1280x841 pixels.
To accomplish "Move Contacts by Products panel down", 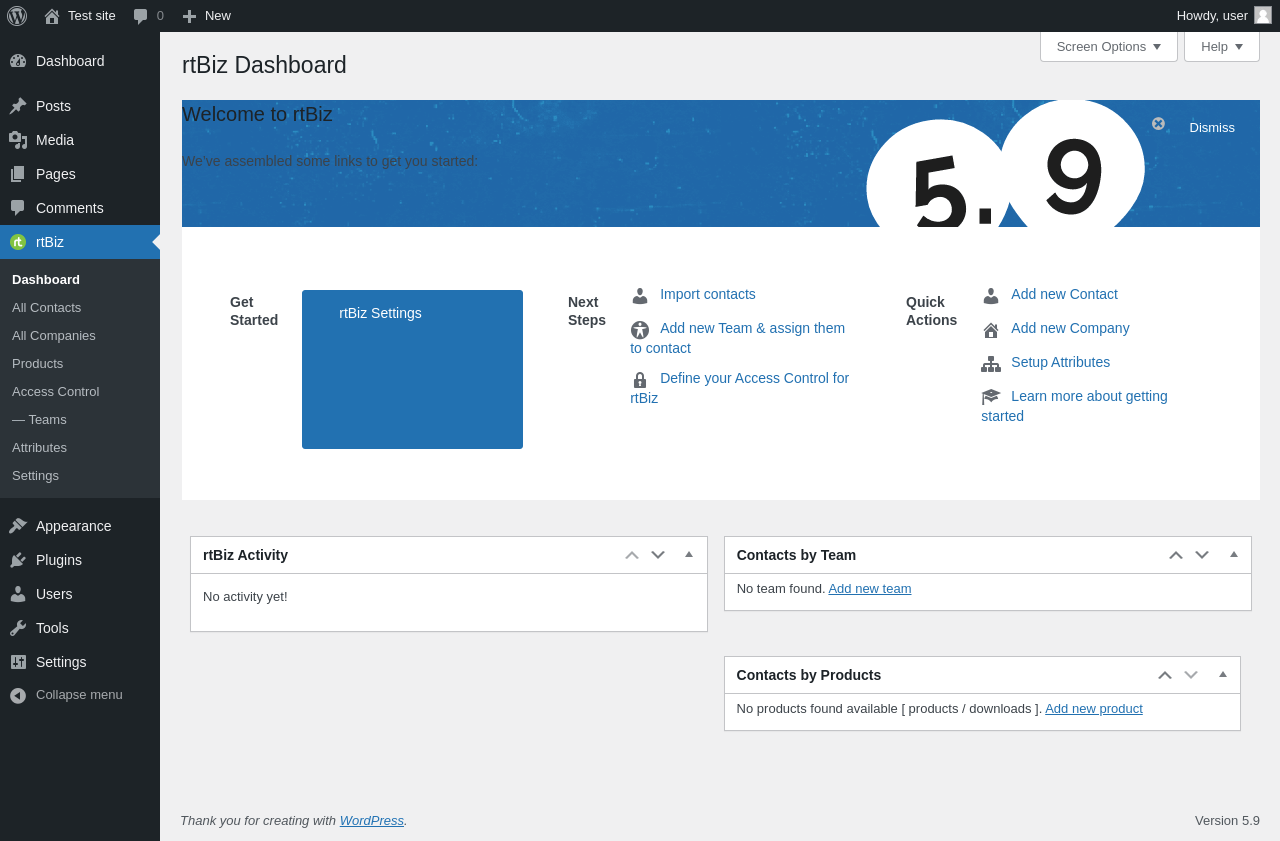I will click(1191, 675).
